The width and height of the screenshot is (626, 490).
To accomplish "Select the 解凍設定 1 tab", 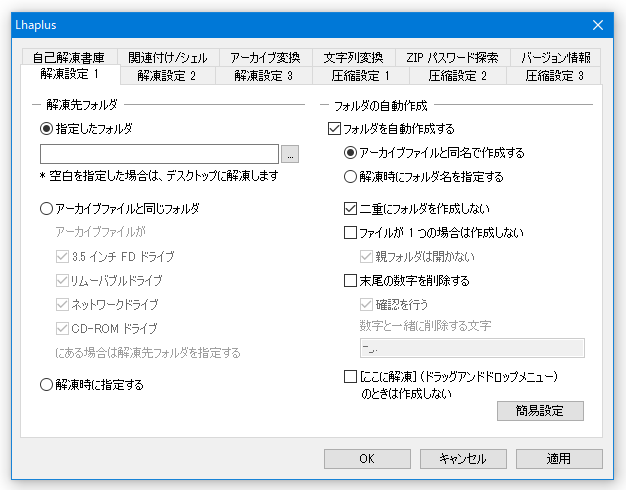I will [x=70, y=74].
